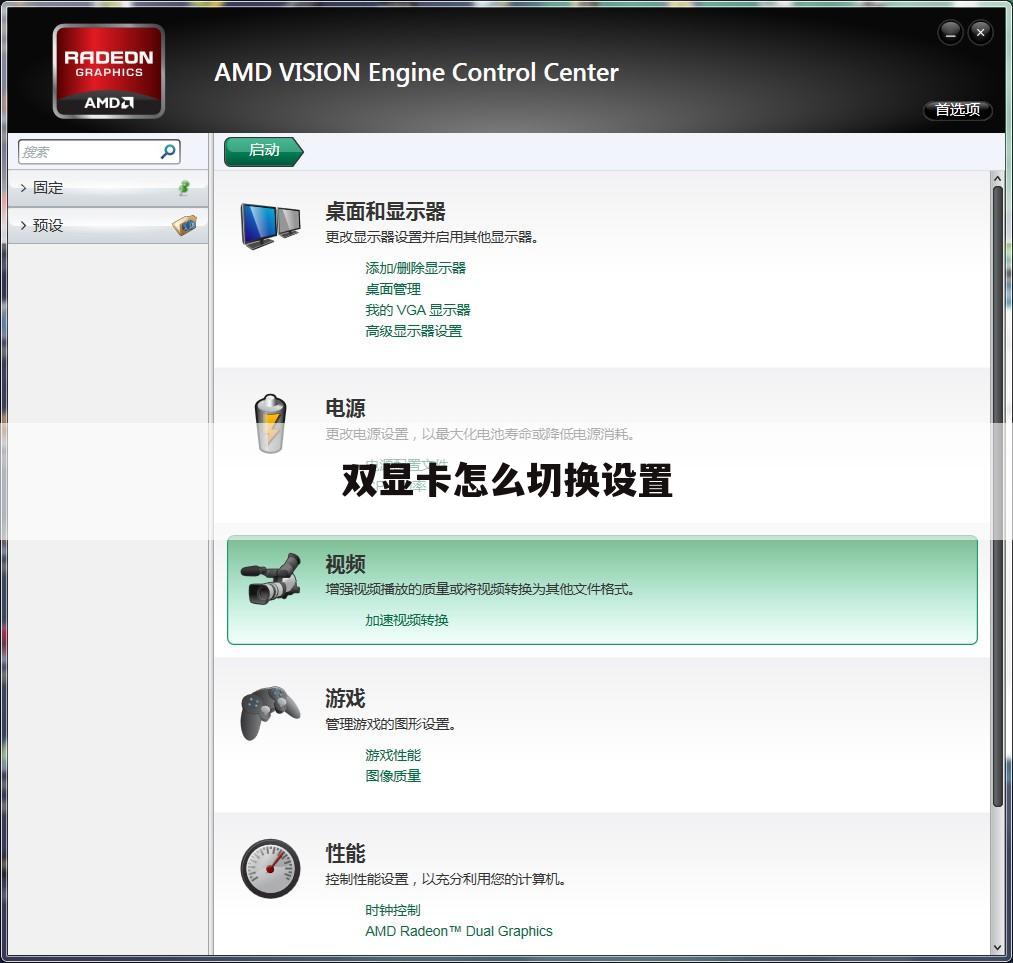Click the AMD VISION Engine Control Center title
This screenshot has width=1013, height=963.
416,72
